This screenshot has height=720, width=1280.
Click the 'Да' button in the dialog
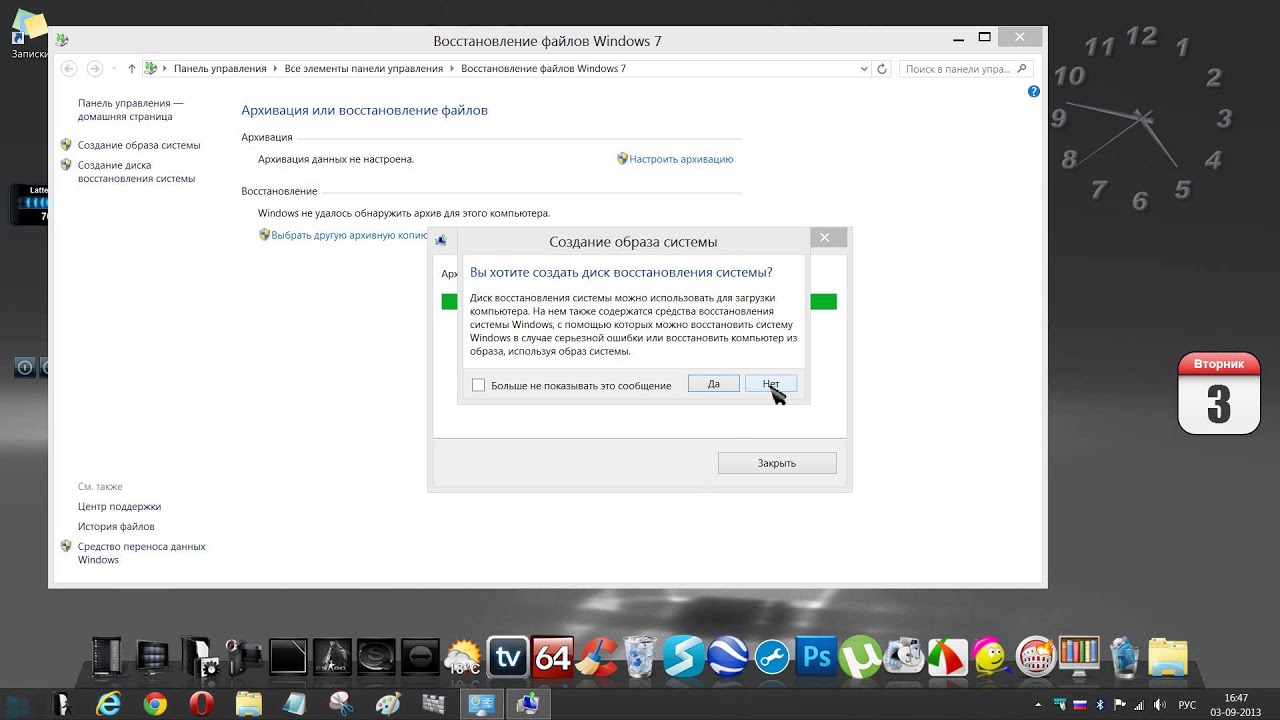[714, 384]
